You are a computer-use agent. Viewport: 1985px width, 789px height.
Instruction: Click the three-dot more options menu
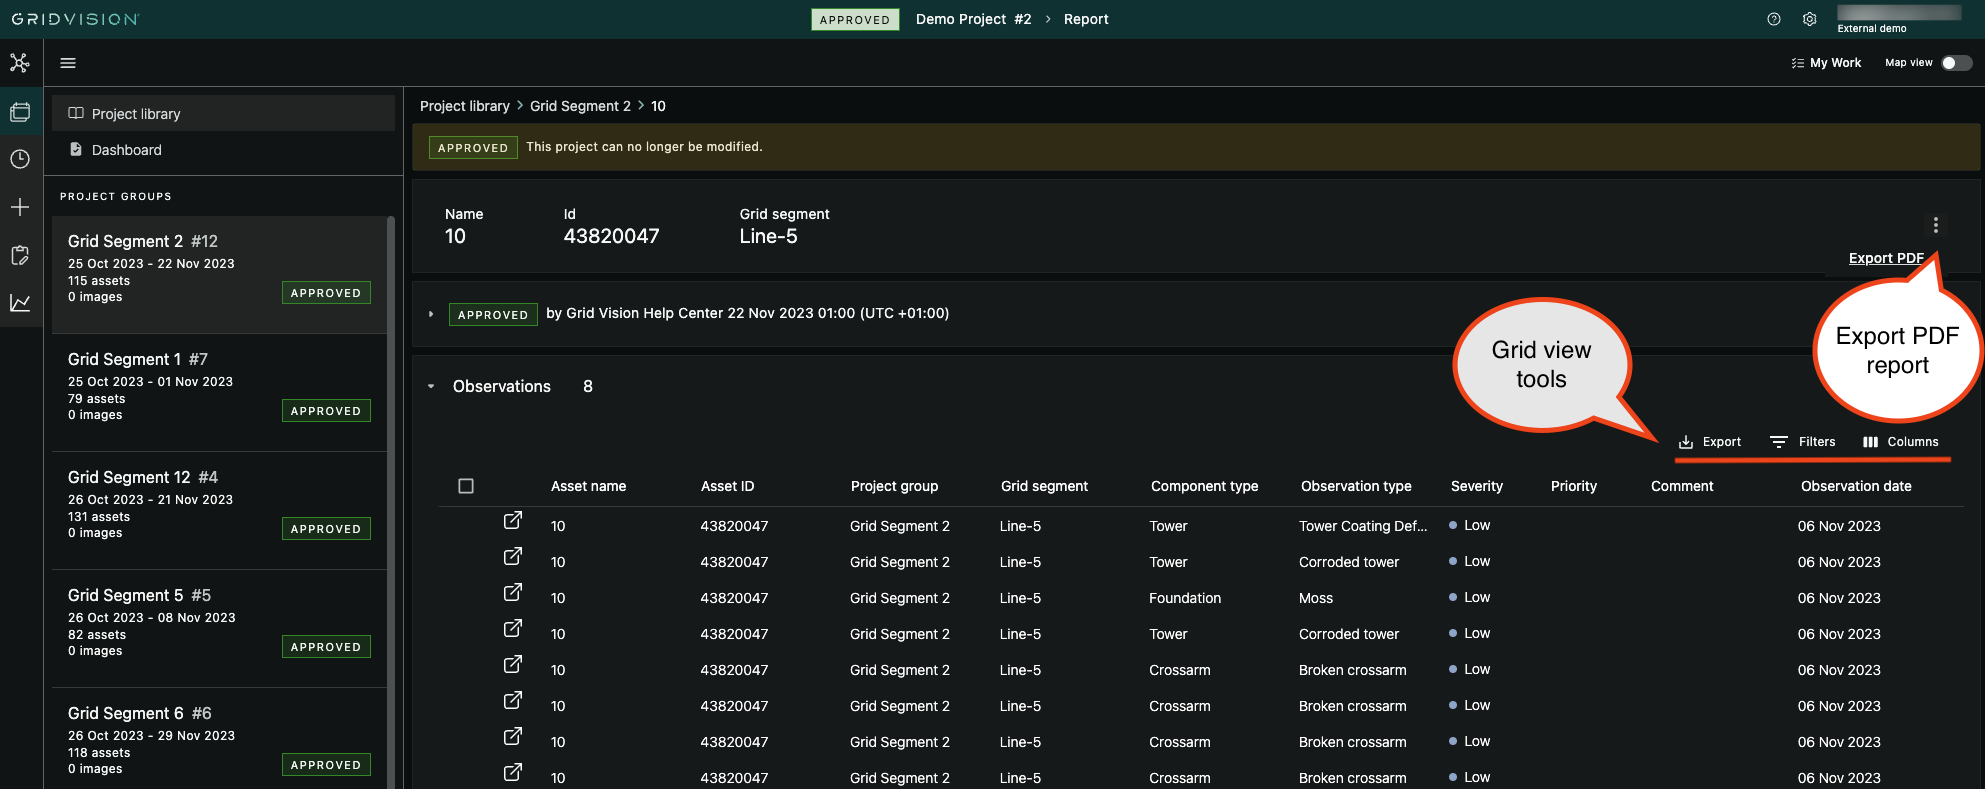tap(1935, 225)
